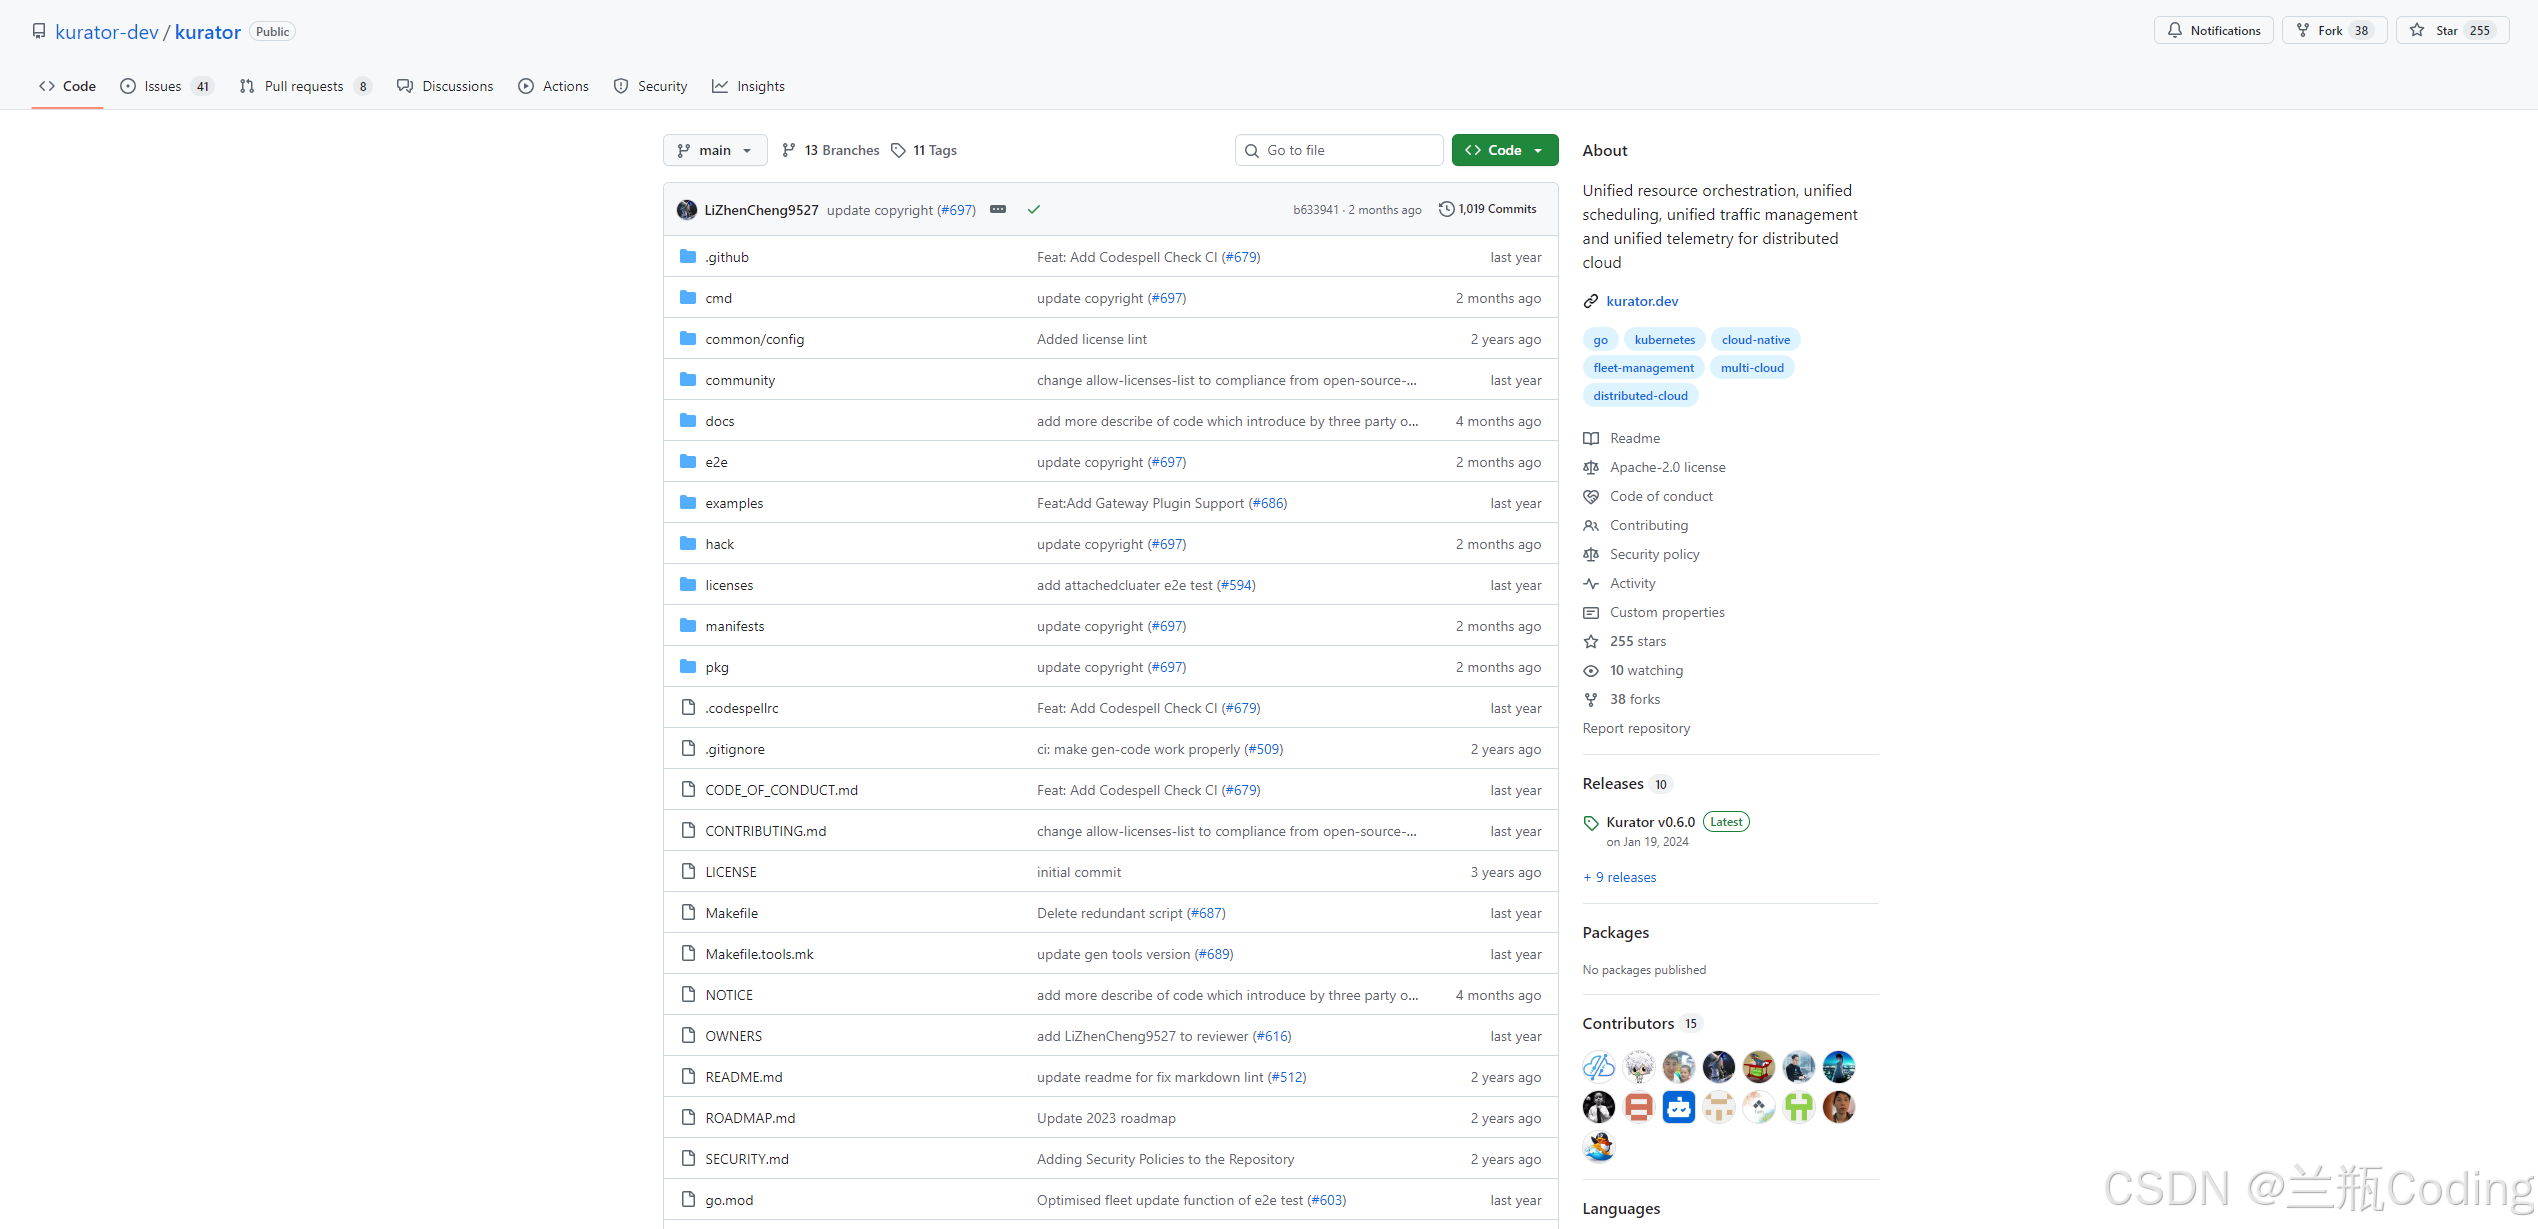Expand commit message ellipsis button
Image resolution: width=2538 pixels, height=1229 pixels.
pos(998,209)
